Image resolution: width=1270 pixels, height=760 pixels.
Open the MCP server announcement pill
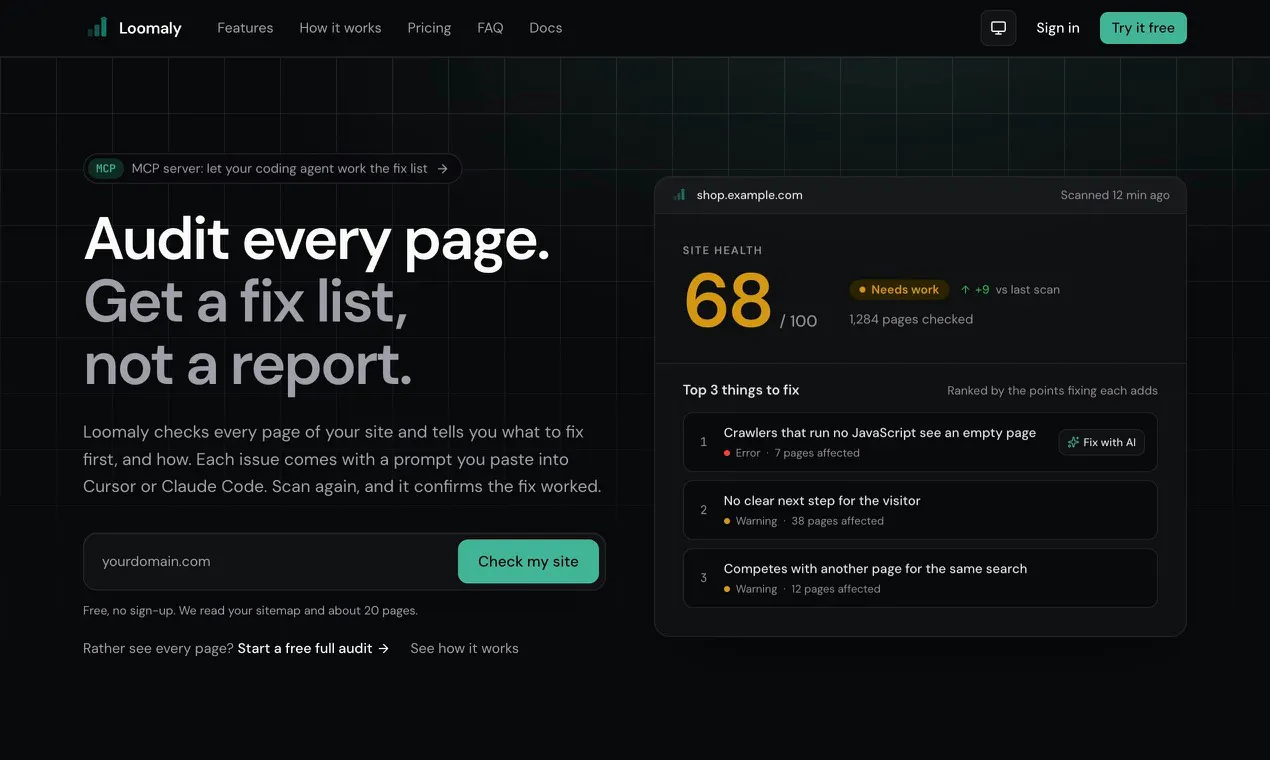[272, 168]
